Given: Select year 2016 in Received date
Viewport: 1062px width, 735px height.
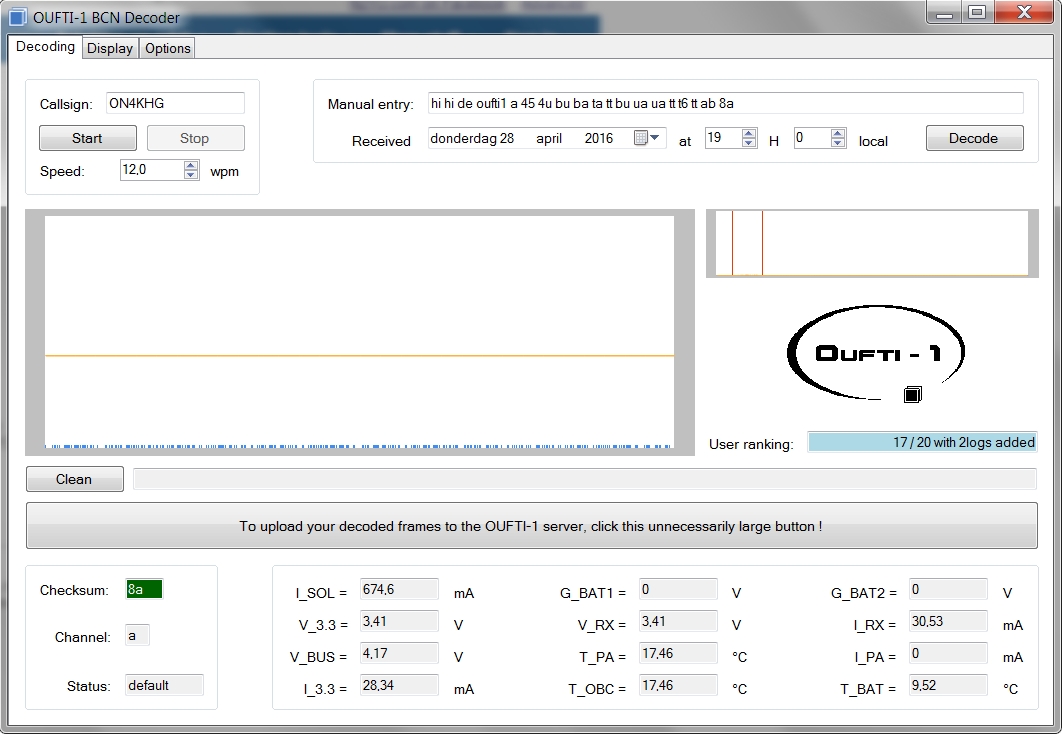Looking at the screenshot, I should (x=599, y=138).
